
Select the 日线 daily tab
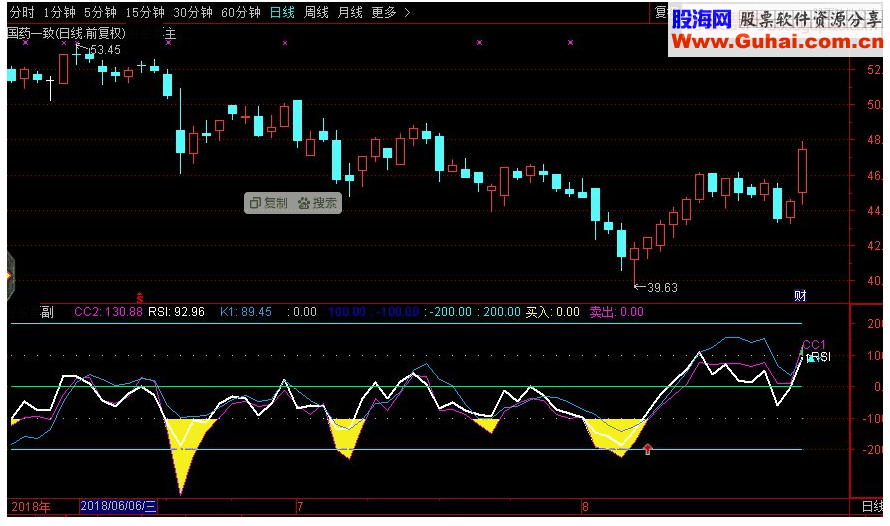tap(282, 12)
